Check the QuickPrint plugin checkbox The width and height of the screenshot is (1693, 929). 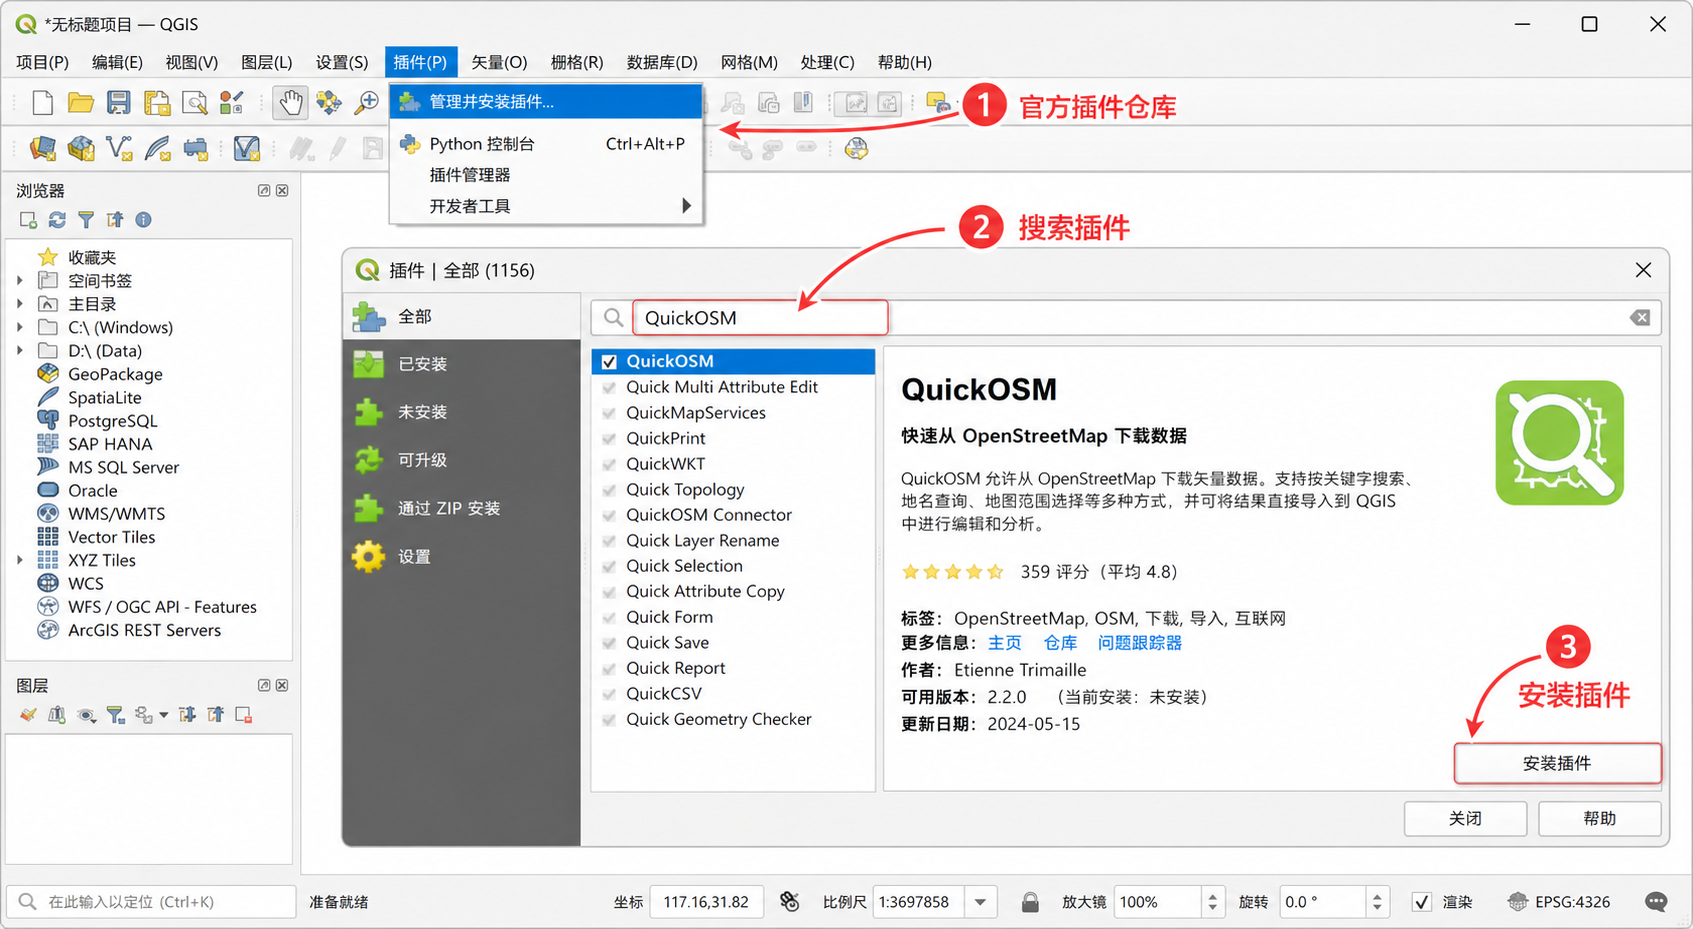coord(609,439)
